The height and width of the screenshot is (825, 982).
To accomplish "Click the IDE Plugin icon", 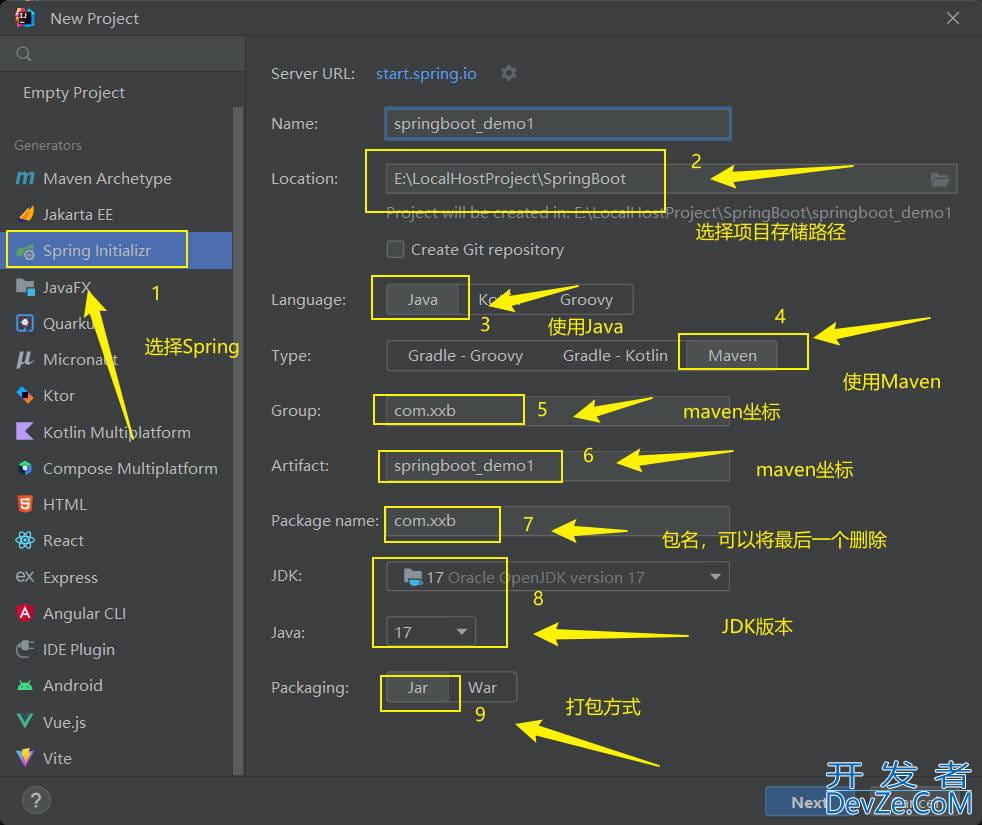I will click(x=25, y=649).
